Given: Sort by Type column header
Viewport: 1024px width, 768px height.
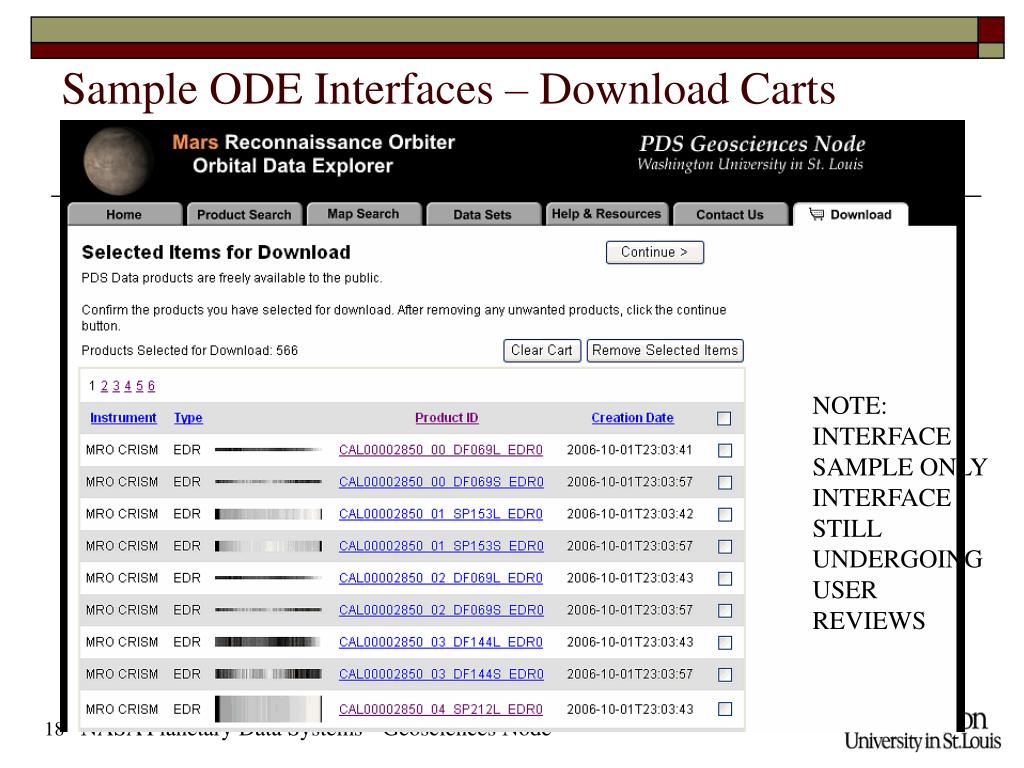Looking at the screenshot, I should [x=188, y=418].
